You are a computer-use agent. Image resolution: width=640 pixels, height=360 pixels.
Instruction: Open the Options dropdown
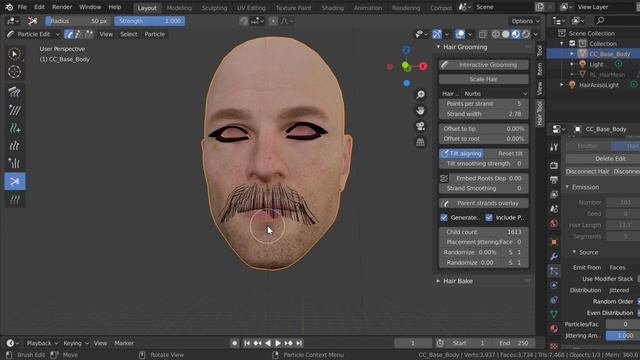click(525, 21)
